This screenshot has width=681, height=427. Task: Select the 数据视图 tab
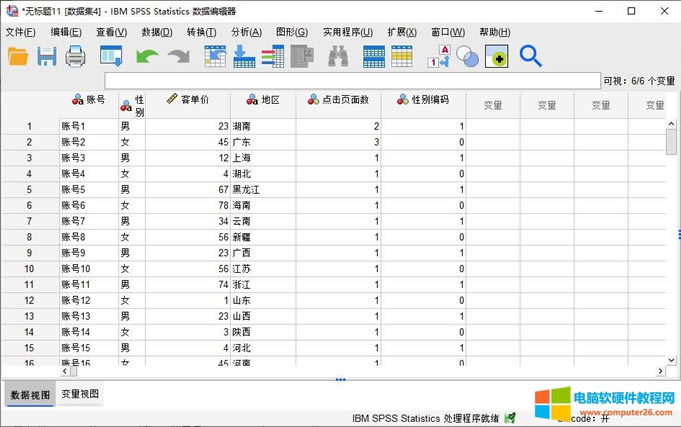(x=27, y=394)
